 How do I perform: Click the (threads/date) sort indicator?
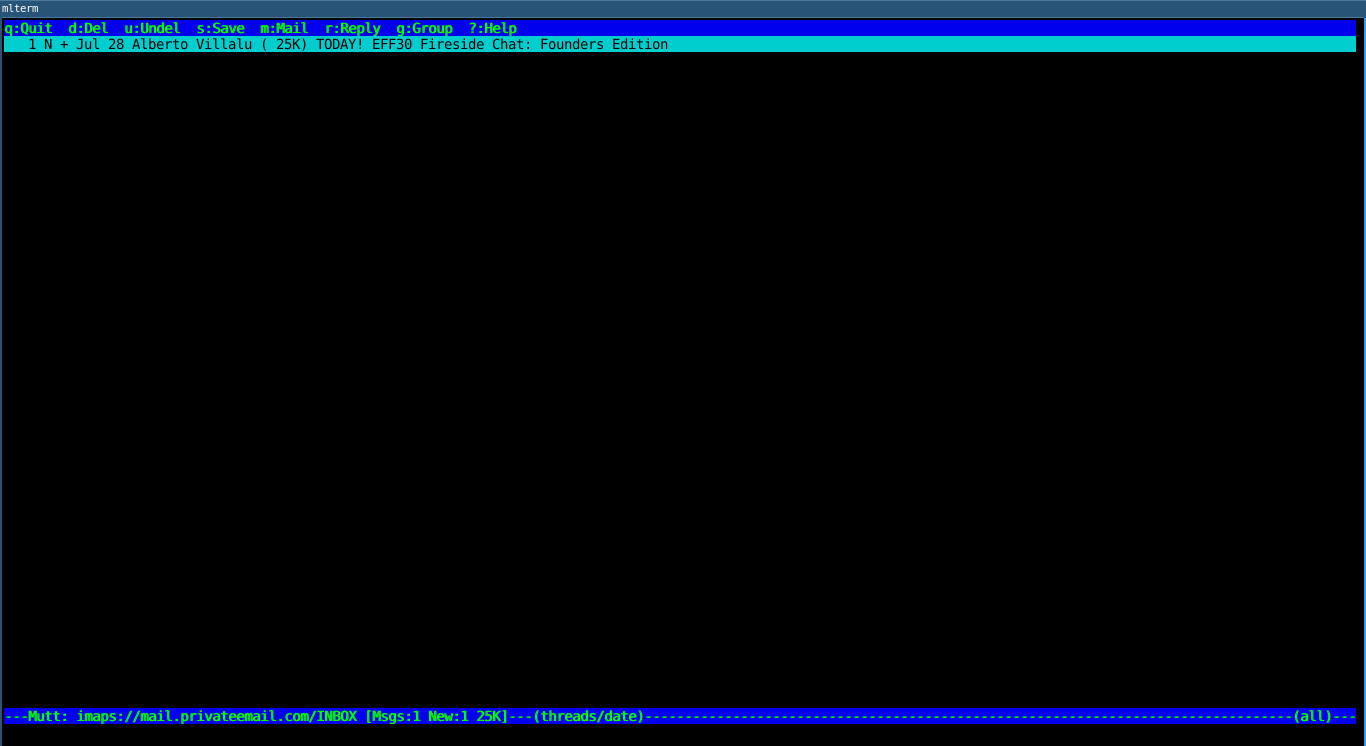(588, 716)
